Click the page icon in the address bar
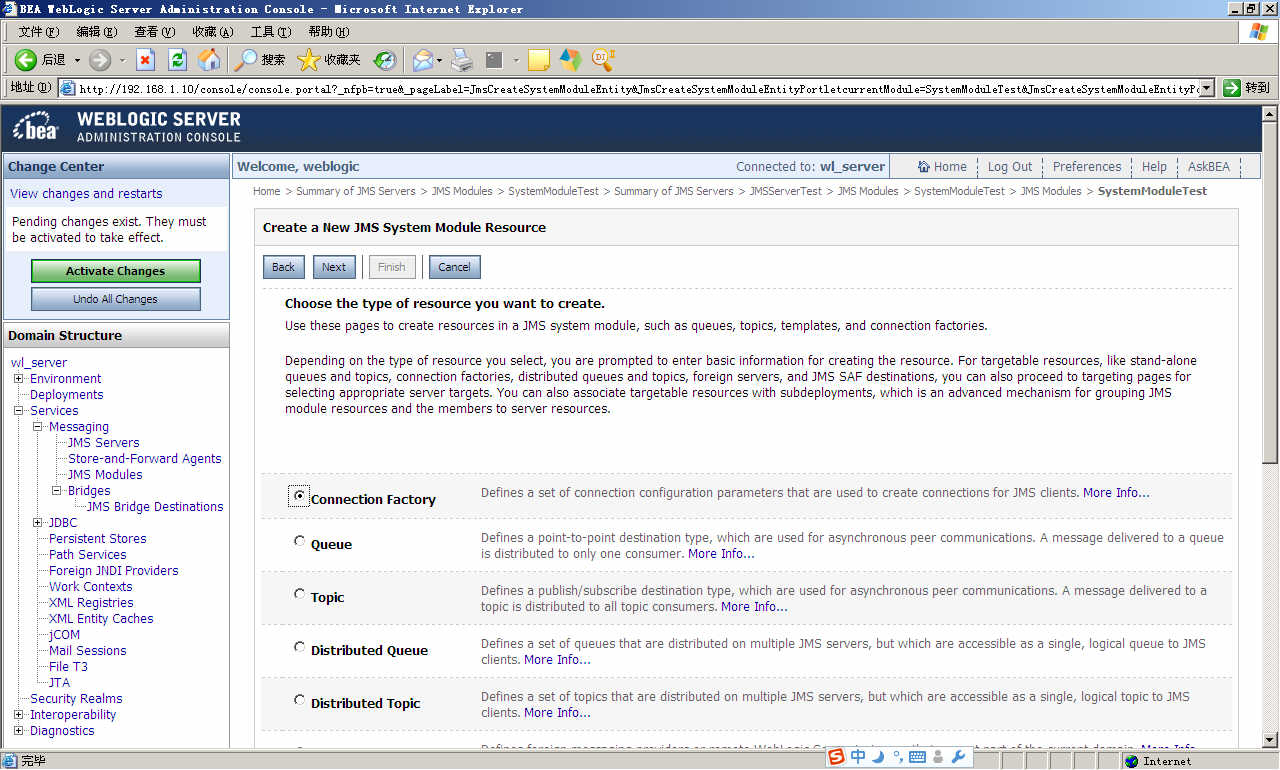The width and height of the screenshot is (1280, 770). point(68,88)
